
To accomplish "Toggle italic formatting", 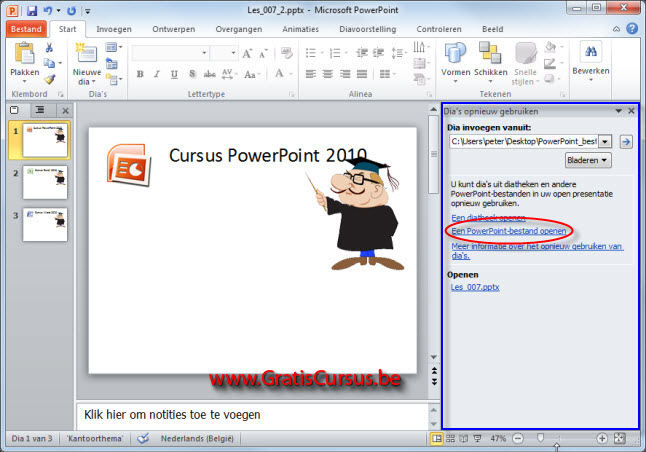I will [157, 74].
